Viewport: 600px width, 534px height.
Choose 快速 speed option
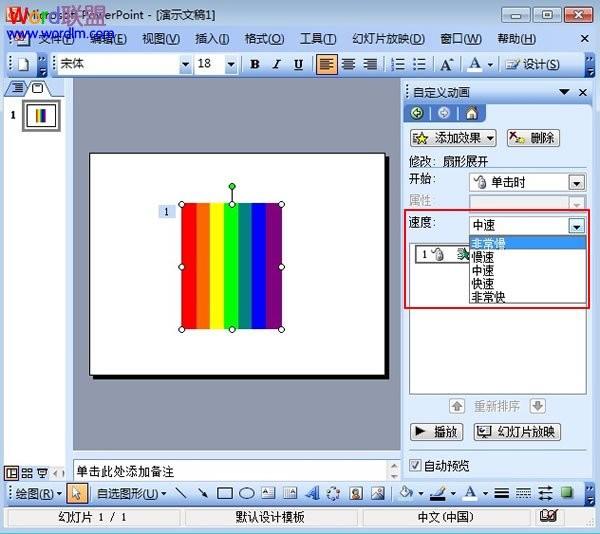tap(528, 283)
